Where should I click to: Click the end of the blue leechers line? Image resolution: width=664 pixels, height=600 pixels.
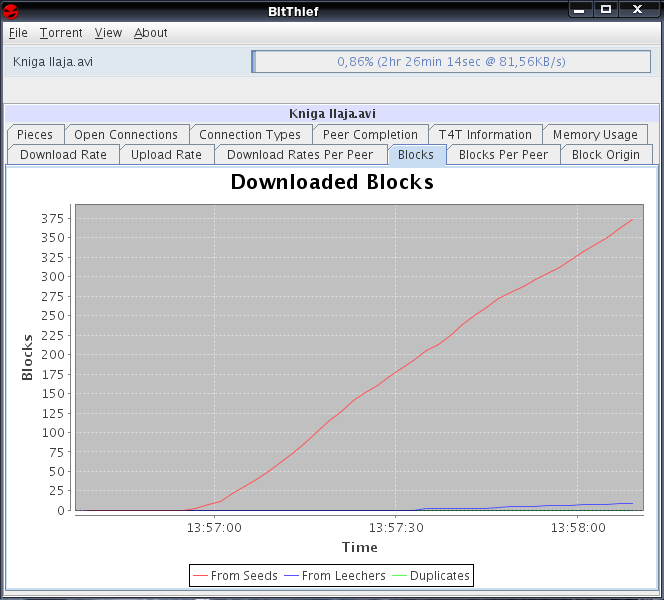(632, 503)
